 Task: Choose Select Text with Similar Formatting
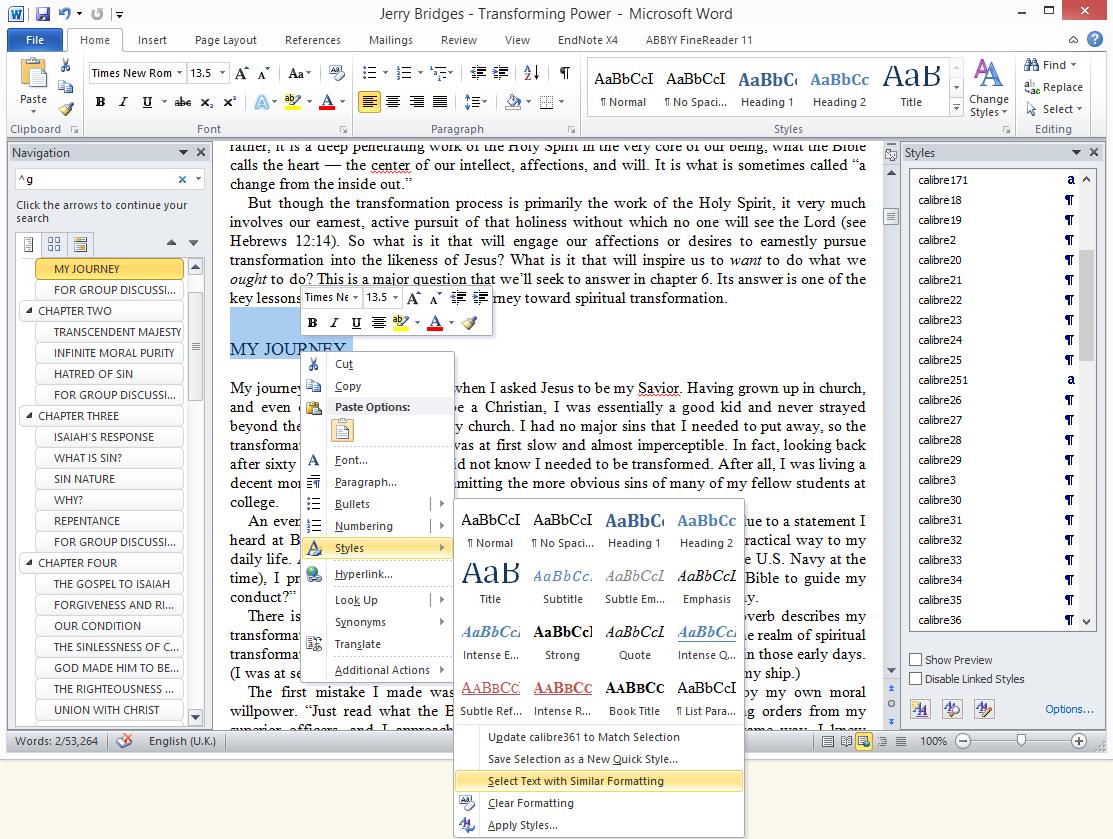coord(575,781)
